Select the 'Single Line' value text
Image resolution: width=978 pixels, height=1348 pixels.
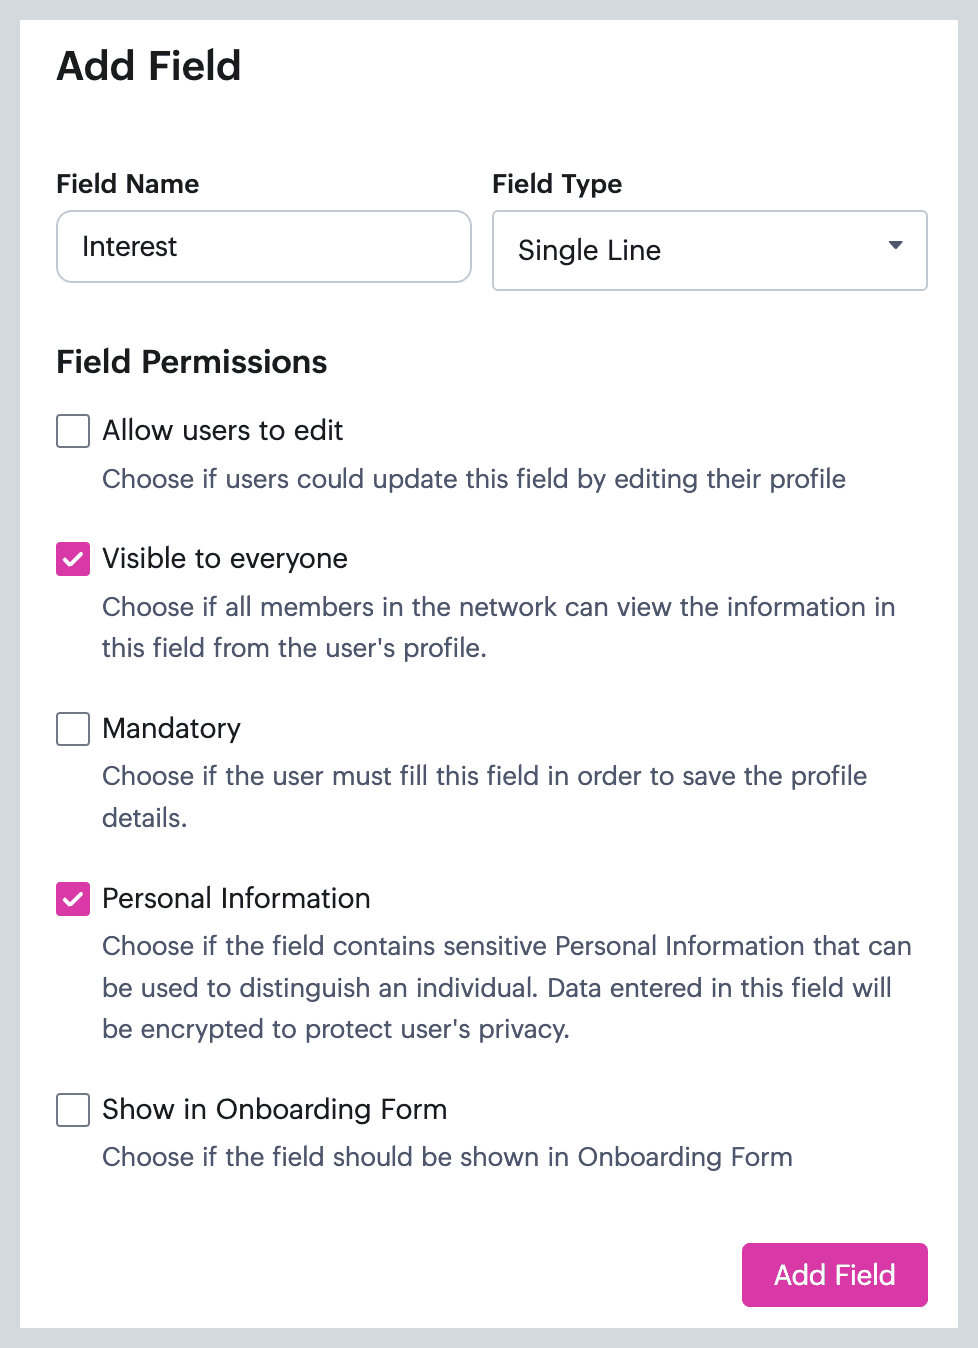(589, 251)
